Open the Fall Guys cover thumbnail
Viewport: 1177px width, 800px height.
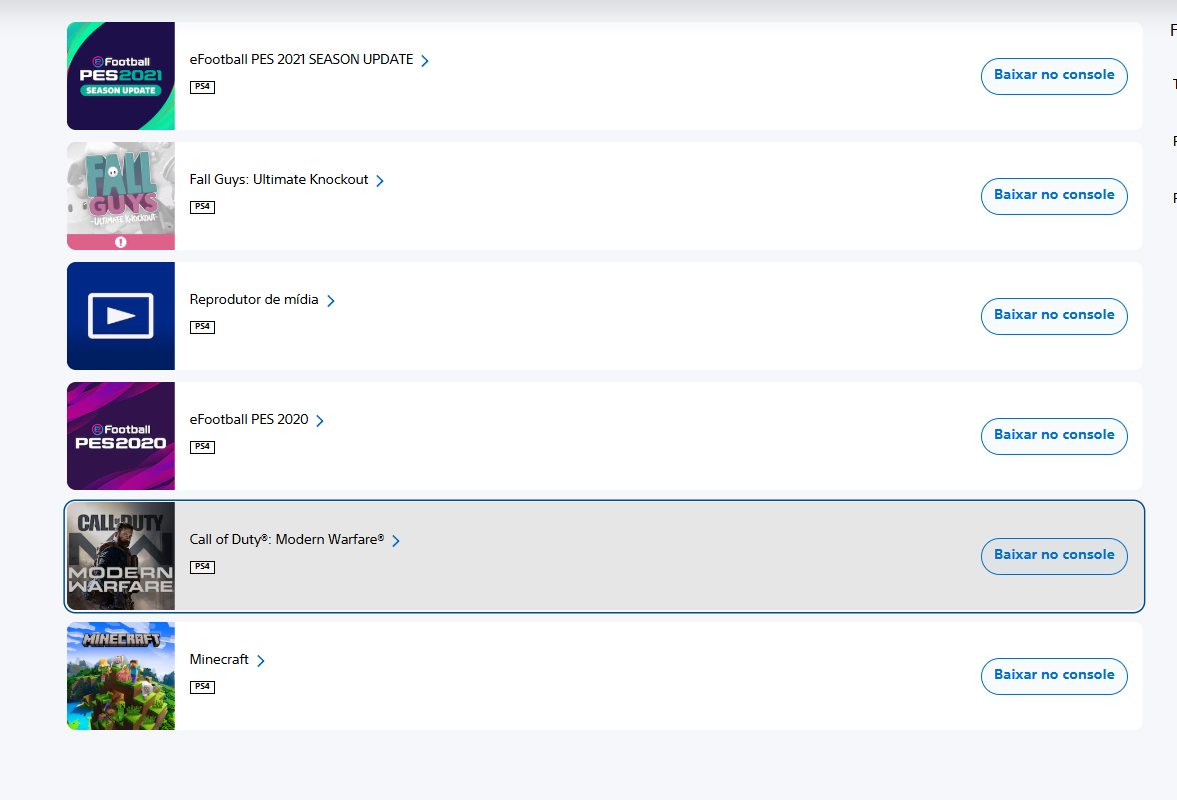tap(121, 196)
